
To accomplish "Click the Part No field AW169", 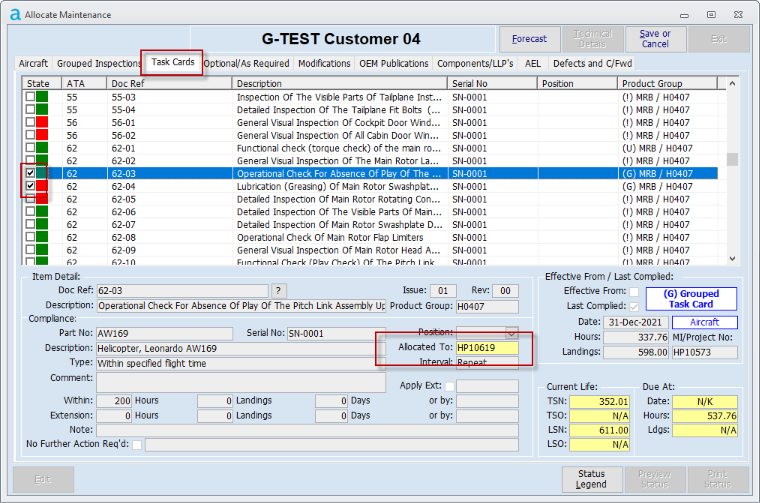I will click(x=165, y=333).
